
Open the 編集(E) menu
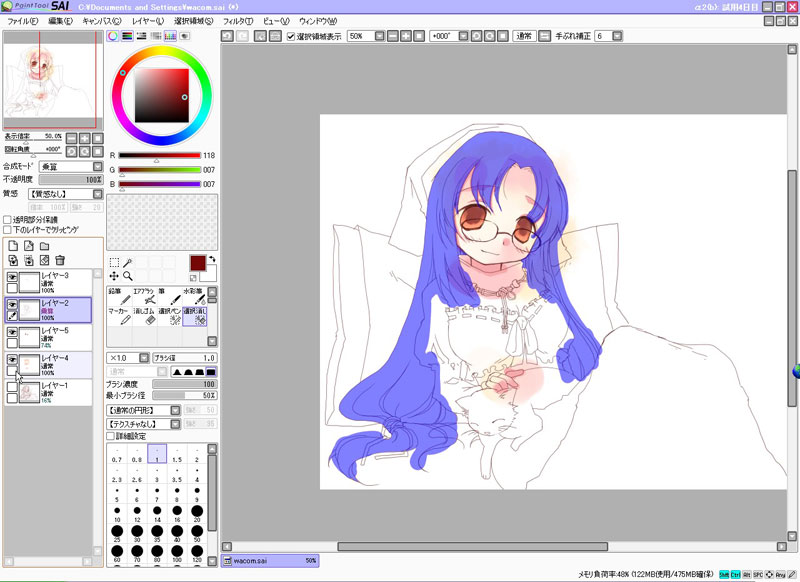click(x=60, y=21)
